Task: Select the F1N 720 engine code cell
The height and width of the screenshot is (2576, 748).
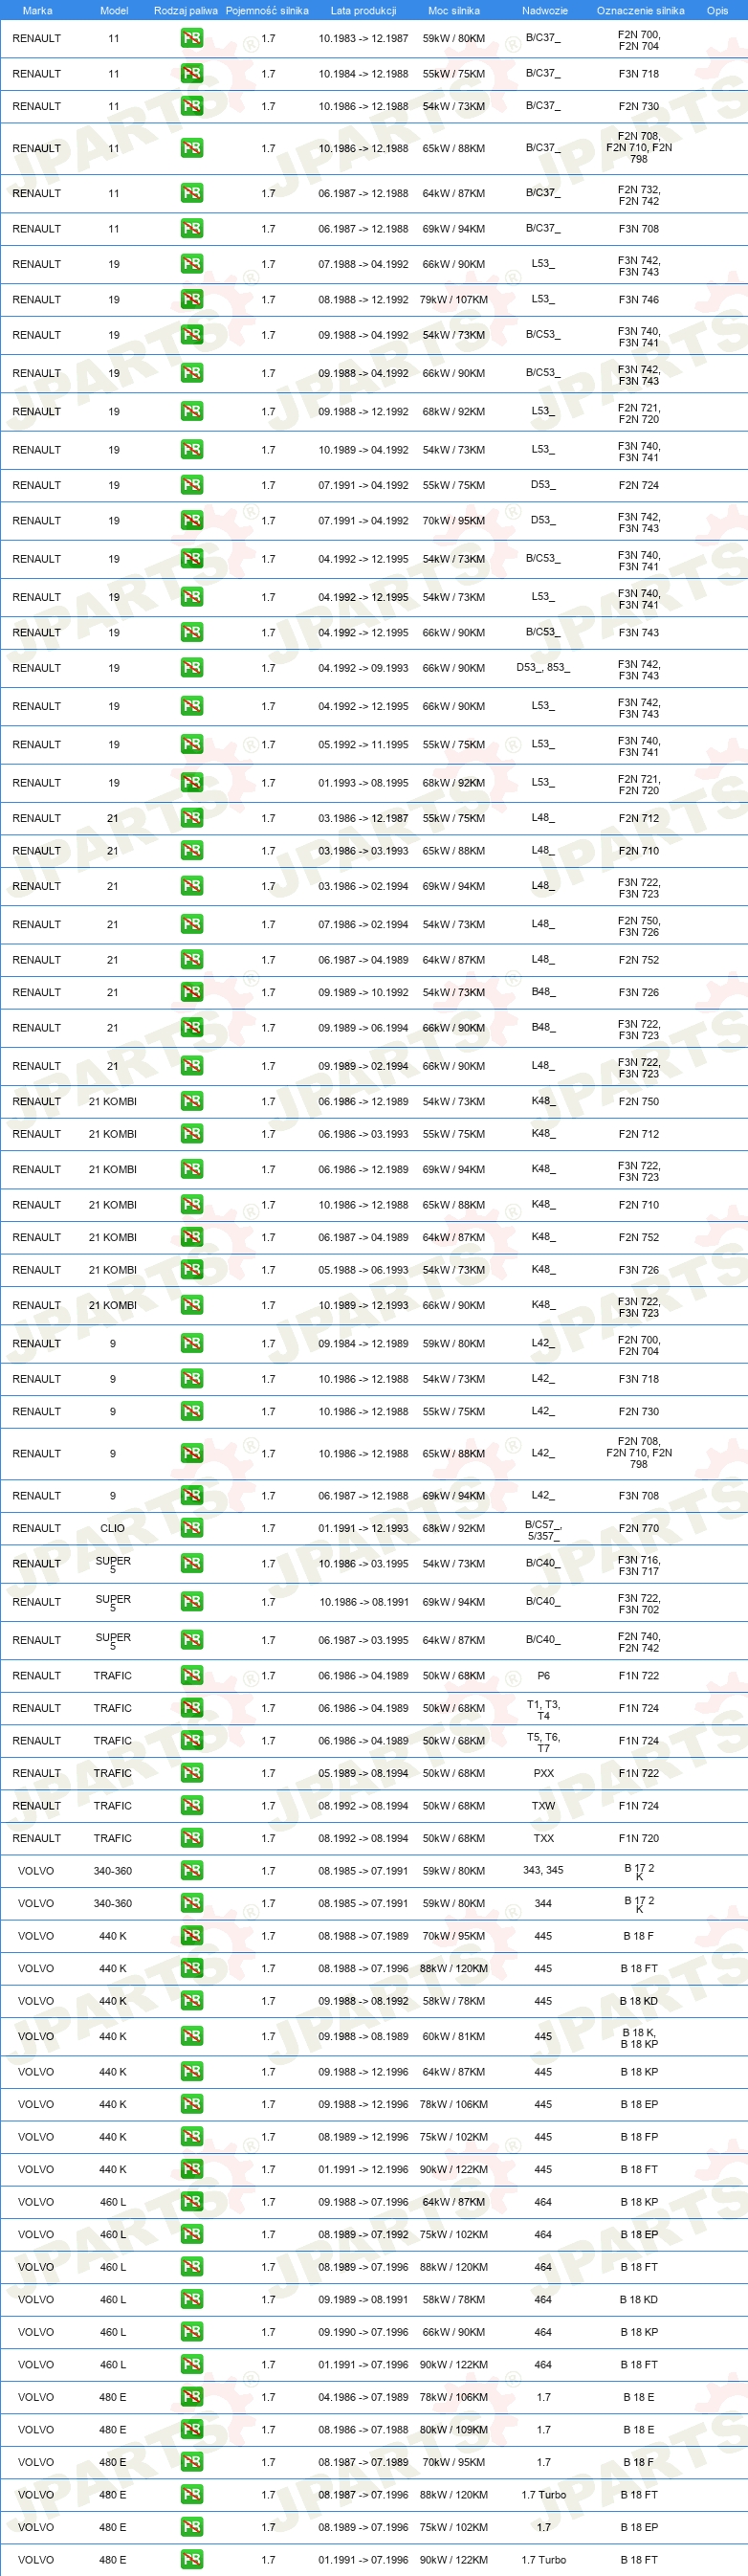Action: point(638,1839)
